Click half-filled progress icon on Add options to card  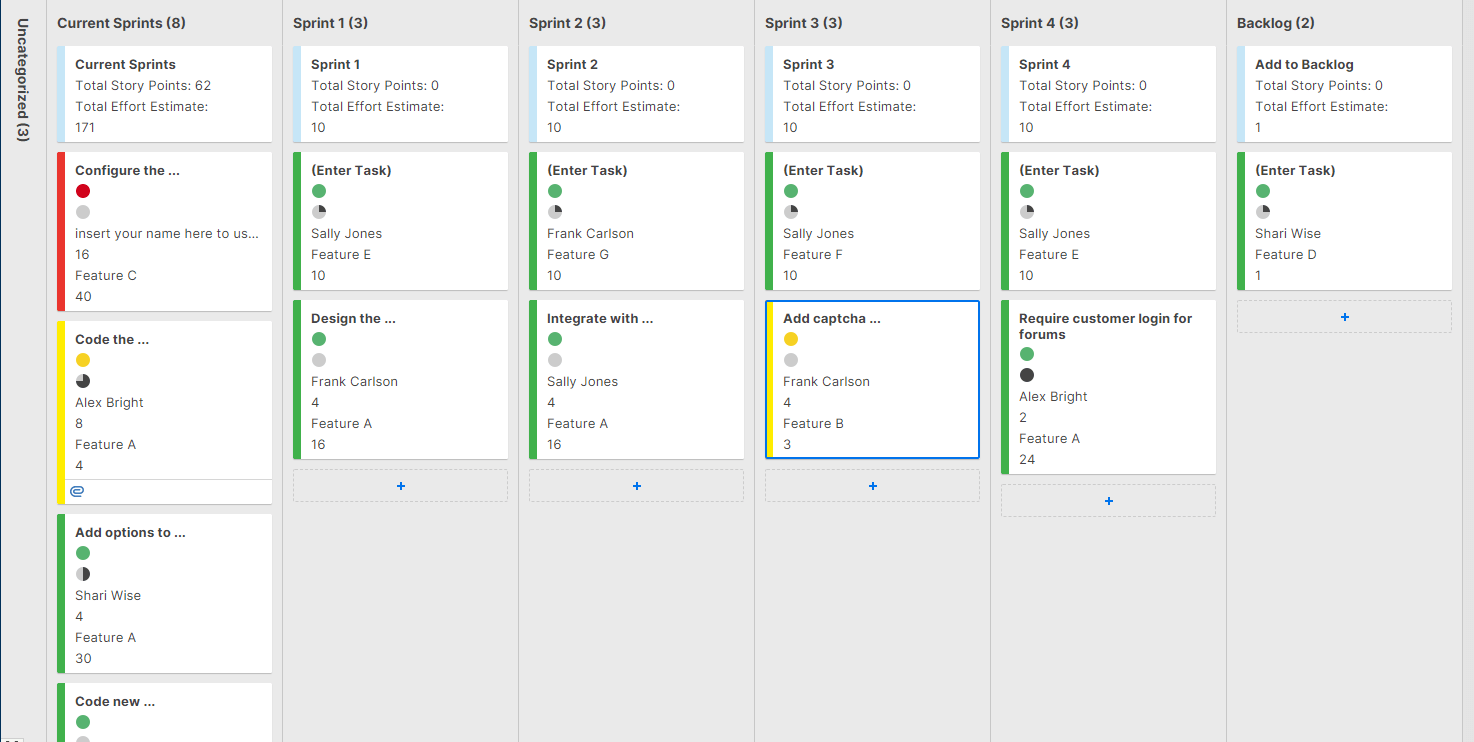click(x=83, y=574)
